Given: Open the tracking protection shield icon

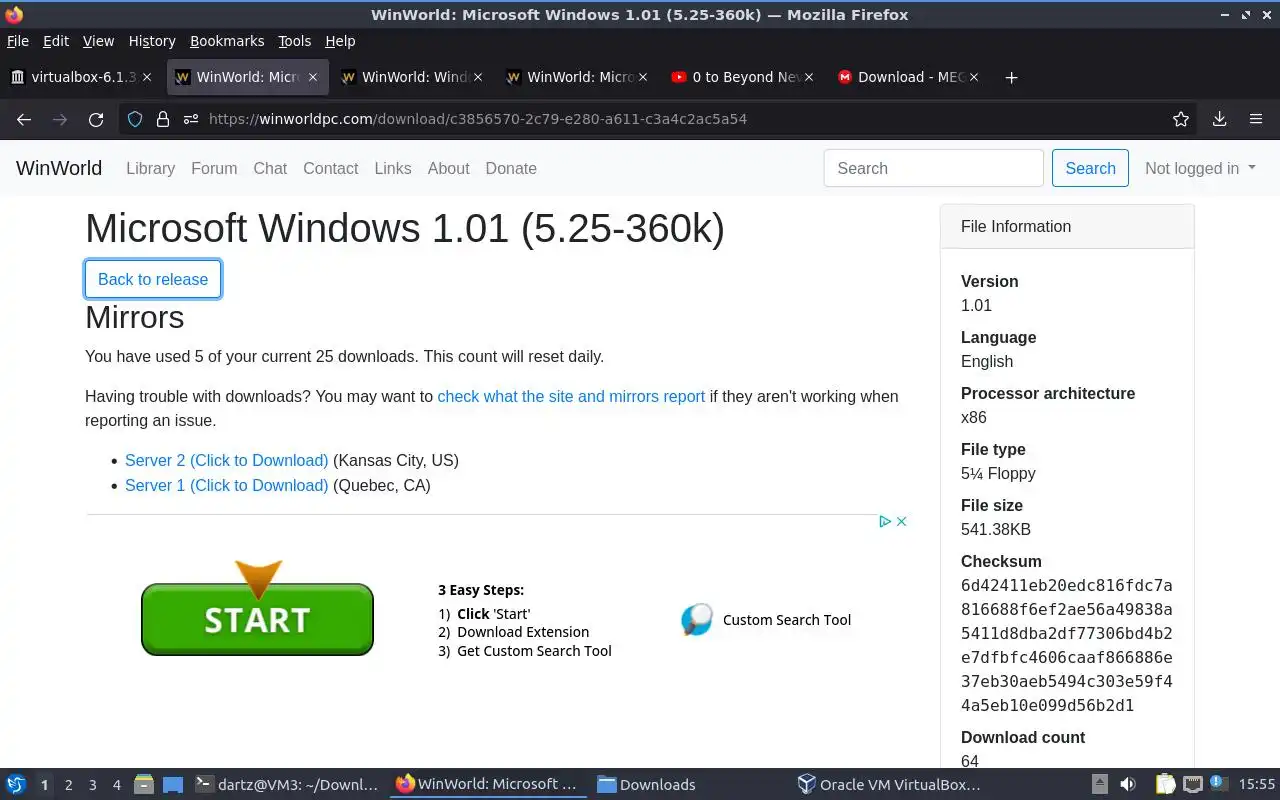Looking at the screenshot, I should [135, 119].
